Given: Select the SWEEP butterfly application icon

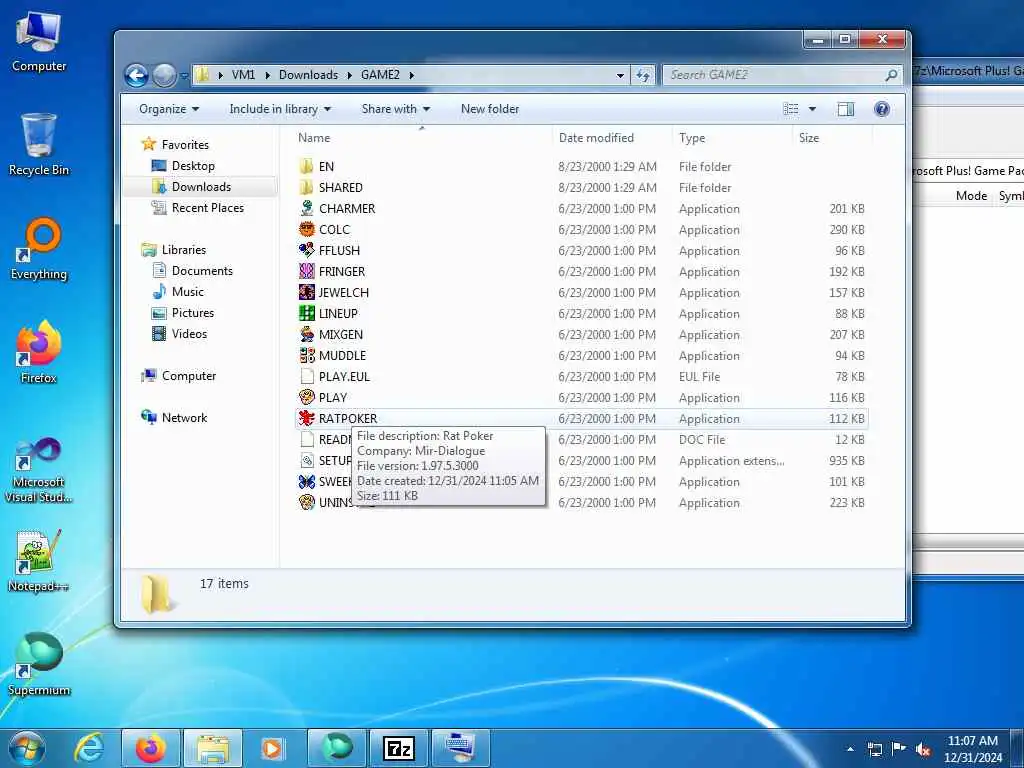Looking at the screenshot, I should click(306, 481).
